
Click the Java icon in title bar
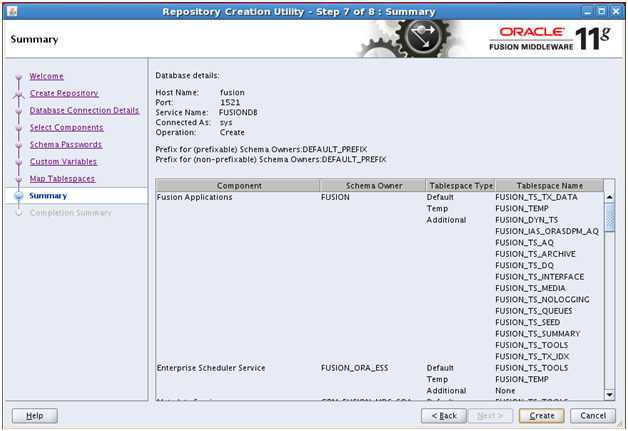point(12,11)
